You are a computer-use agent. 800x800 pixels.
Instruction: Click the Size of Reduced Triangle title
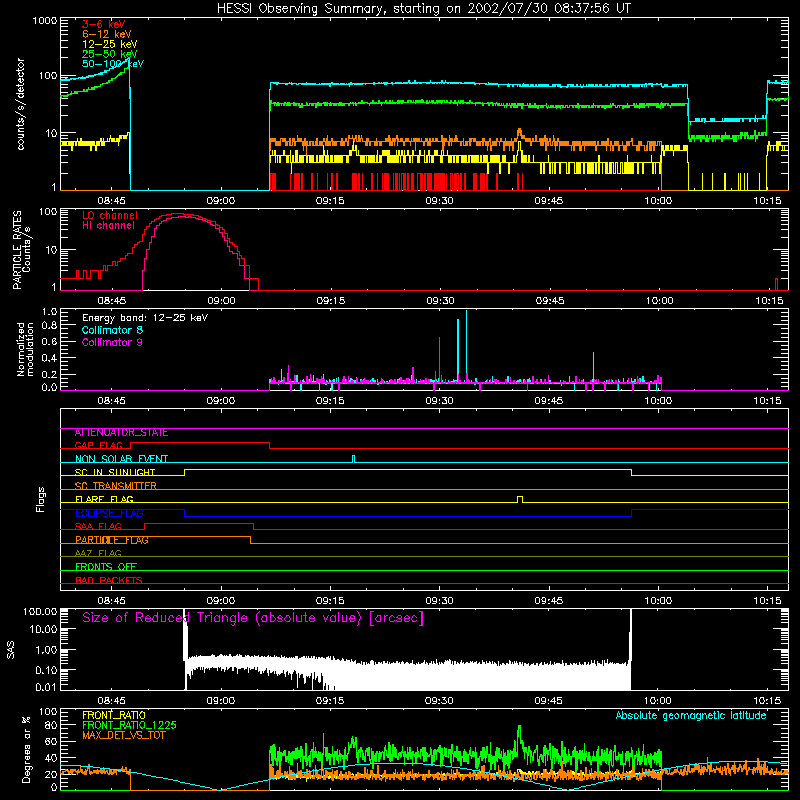coord(253,618)
